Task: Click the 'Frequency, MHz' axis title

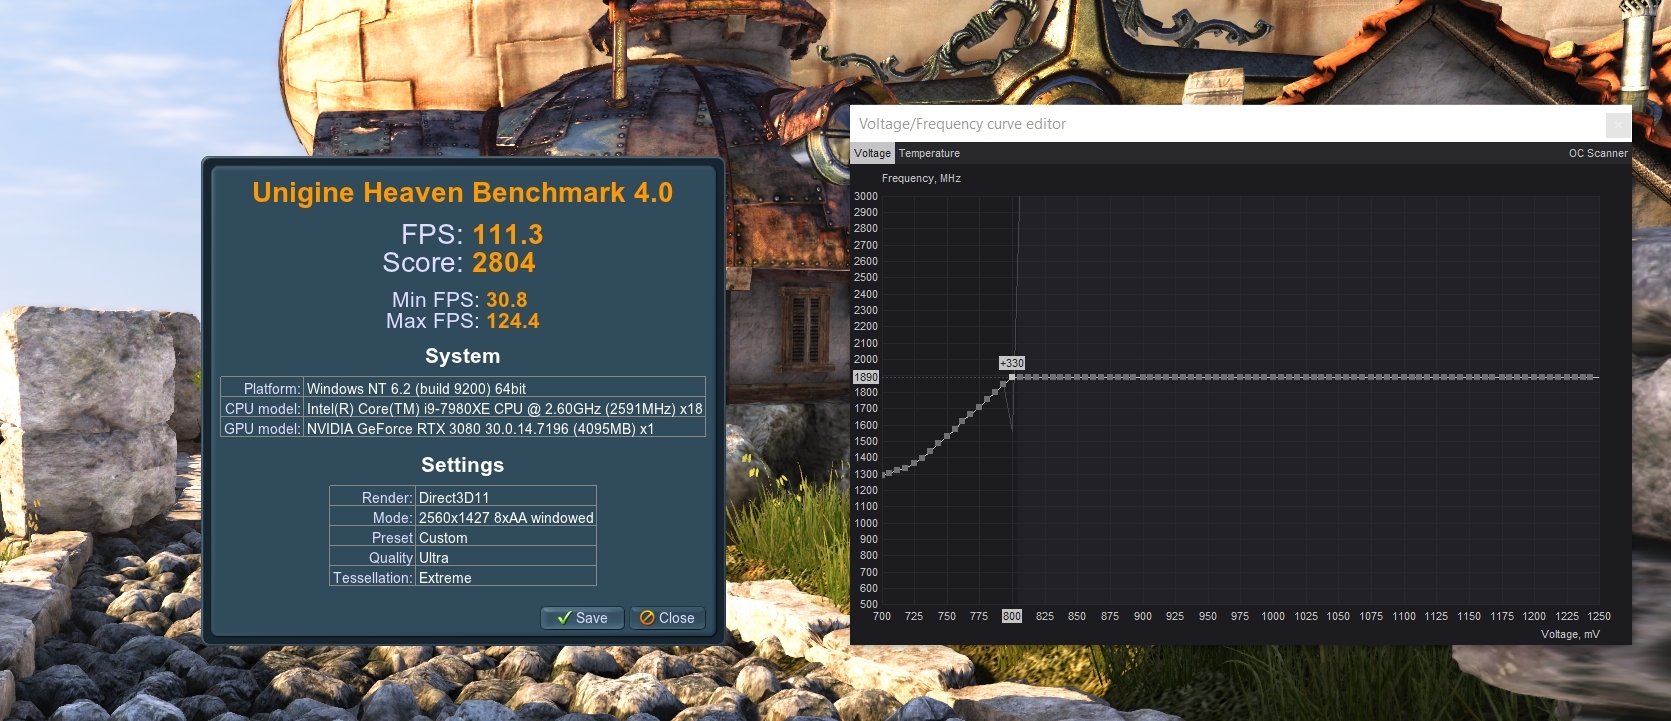Action: (921, 178)
